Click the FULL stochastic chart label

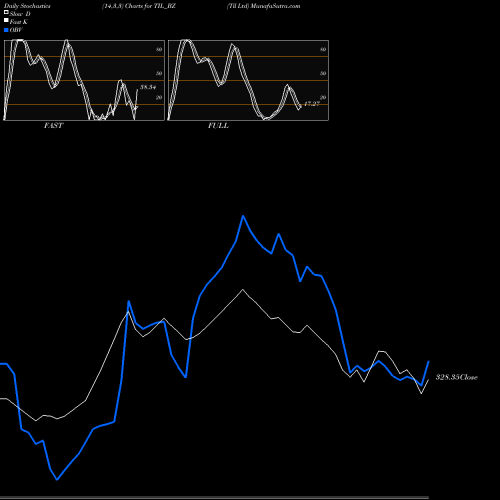point(218,125)
